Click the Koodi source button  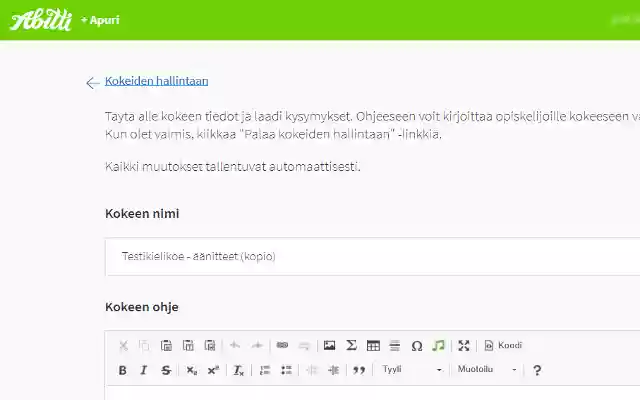[x=503, y=345]
